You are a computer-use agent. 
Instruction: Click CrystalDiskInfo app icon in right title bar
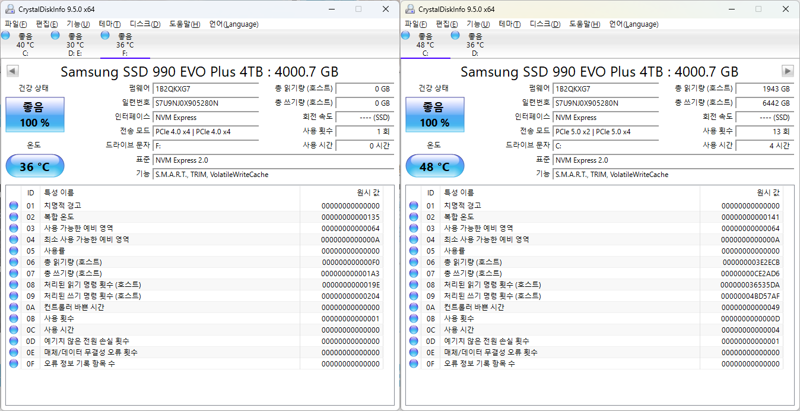(x=410, y=9)
